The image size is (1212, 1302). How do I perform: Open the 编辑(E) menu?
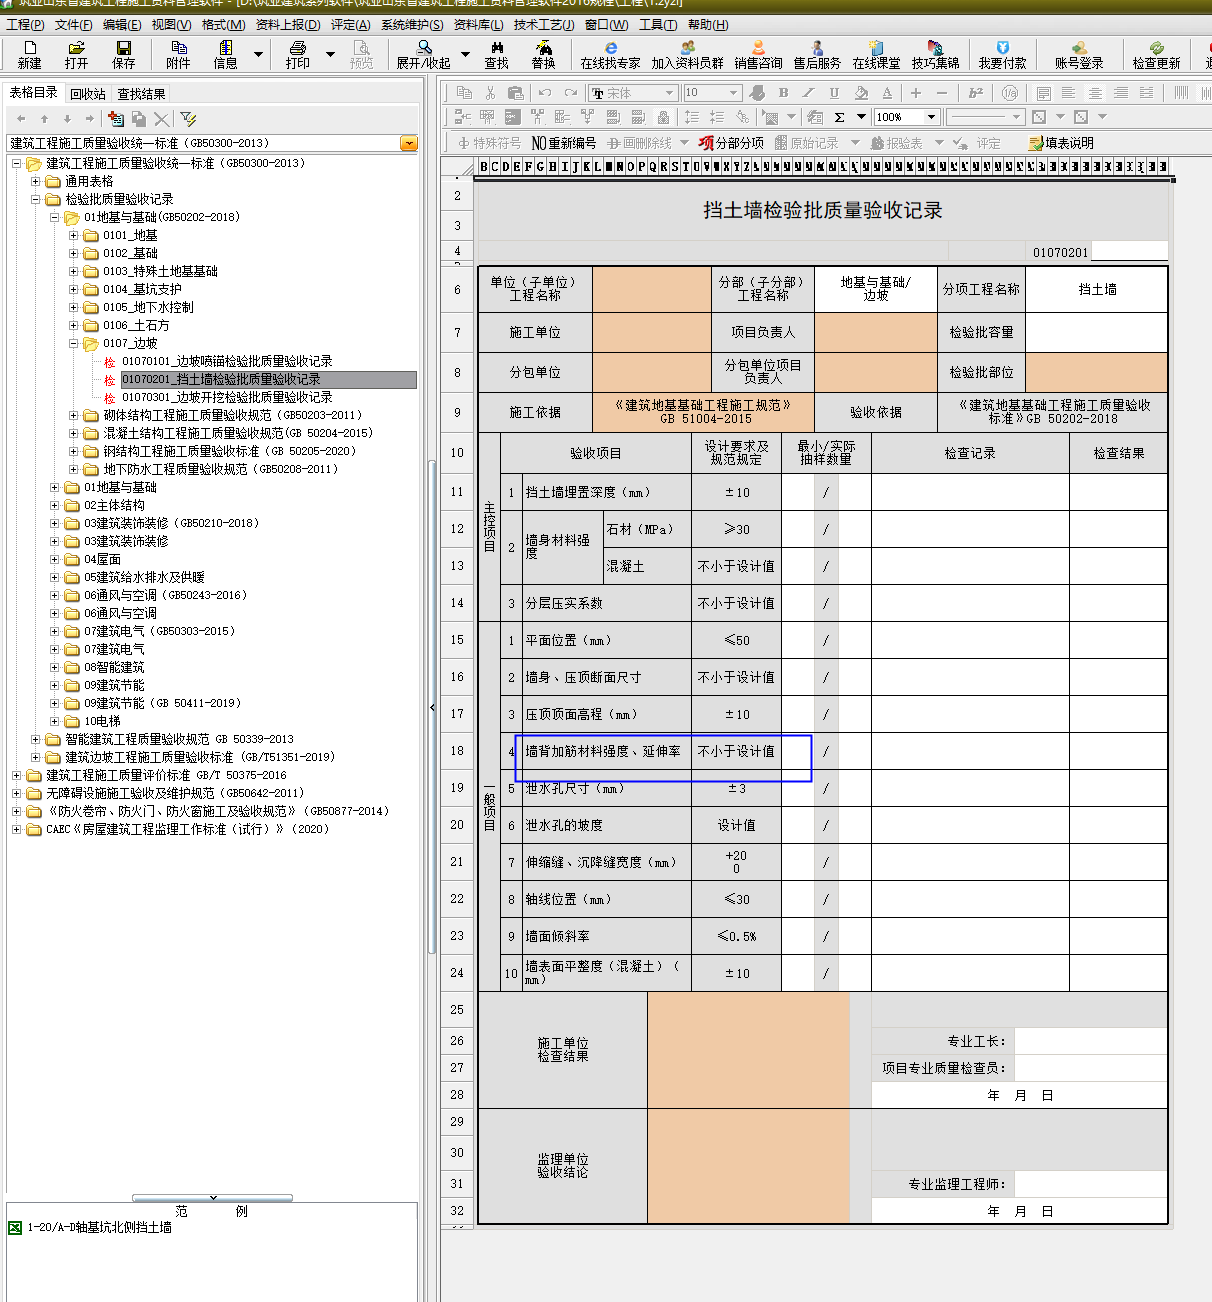tap(122, 24)
